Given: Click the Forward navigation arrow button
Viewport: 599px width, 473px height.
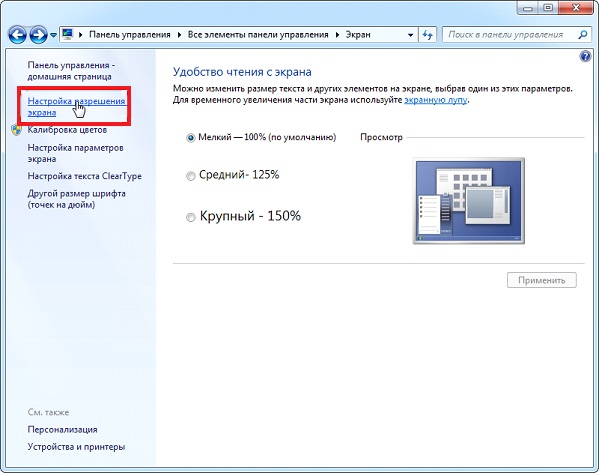Looking at the screenshot, I should point(38,35).
